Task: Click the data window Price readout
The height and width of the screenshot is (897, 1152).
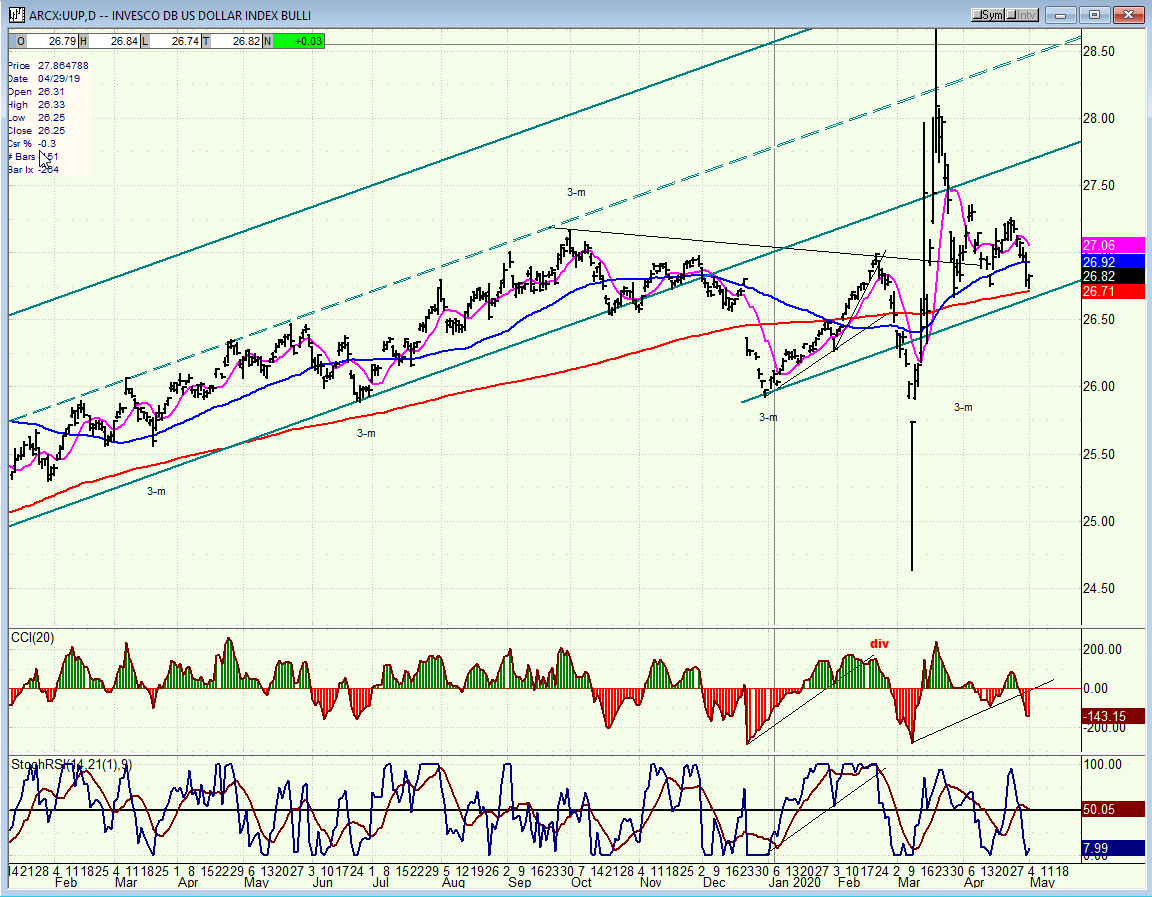Action: point(48,65)
